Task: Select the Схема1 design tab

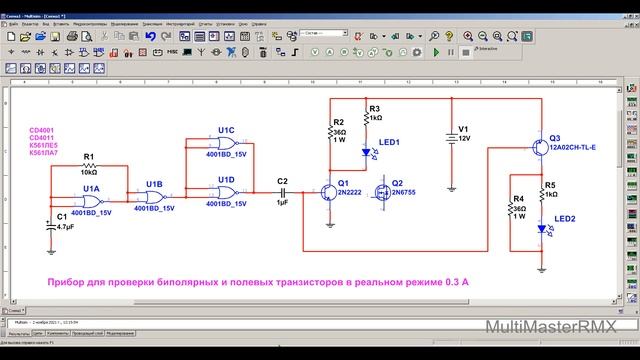Action: (x=14, y=311)
